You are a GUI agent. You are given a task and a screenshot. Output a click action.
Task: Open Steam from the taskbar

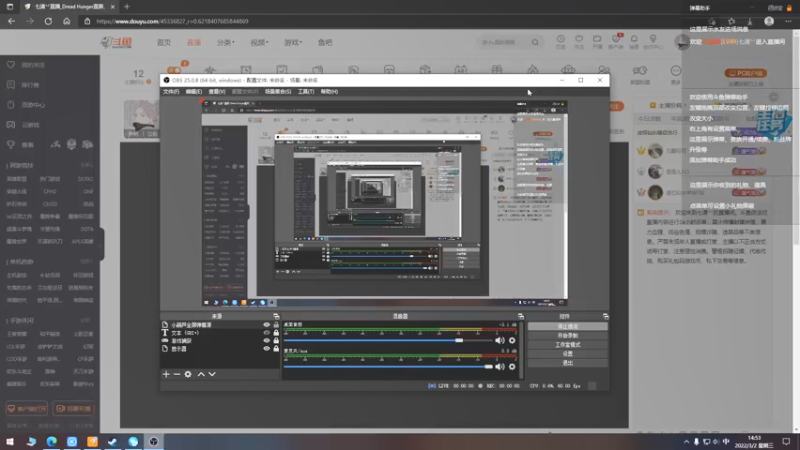[113, 441]
